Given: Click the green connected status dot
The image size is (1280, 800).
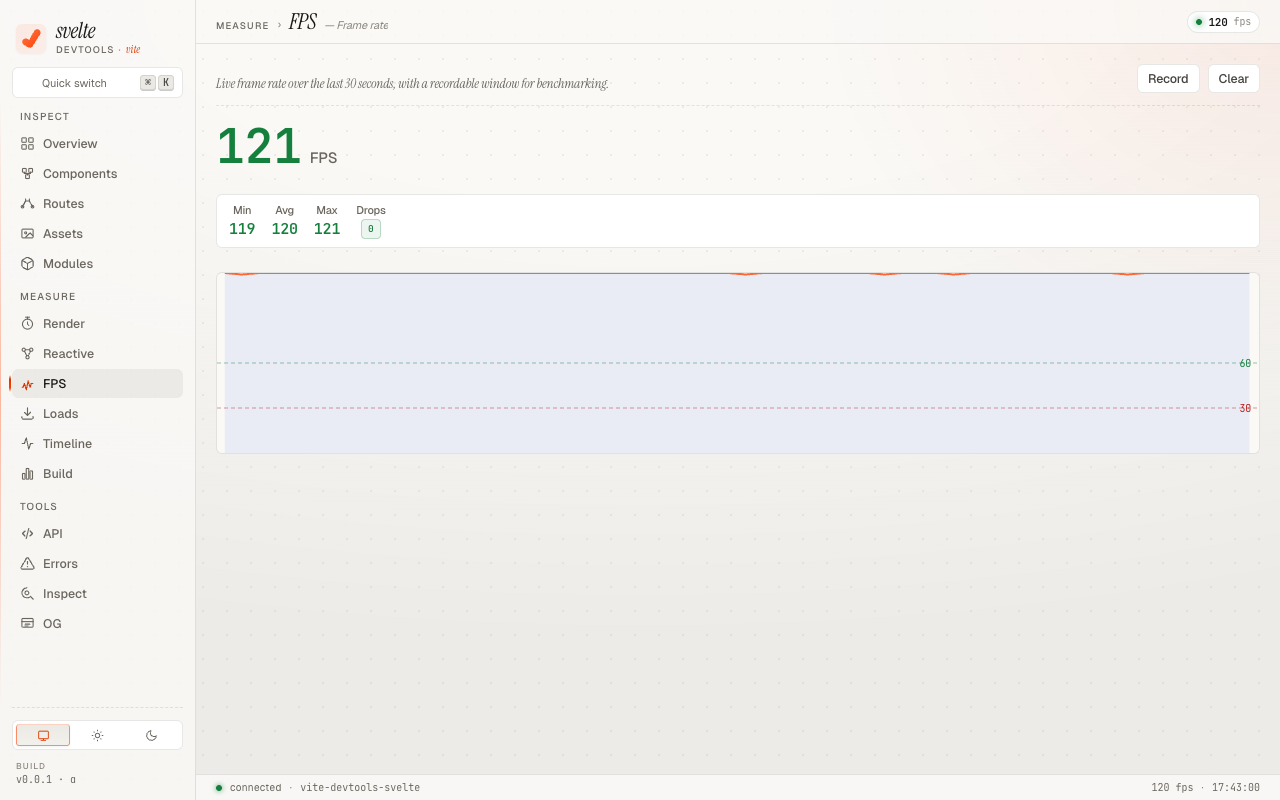Looking at the screenshot, I should tap(219, 788).
